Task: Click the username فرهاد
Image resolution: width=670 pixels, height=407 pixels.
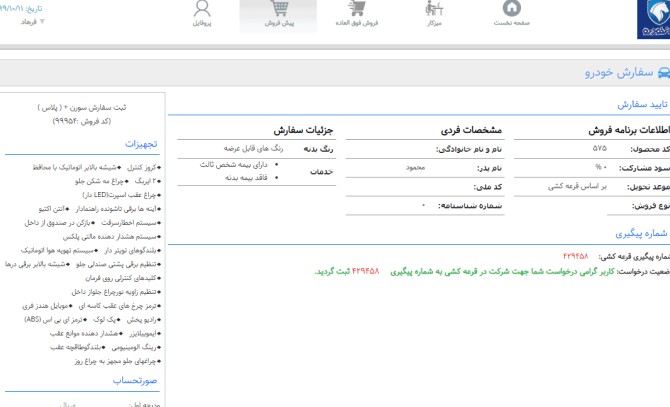Action: point(29,22)
